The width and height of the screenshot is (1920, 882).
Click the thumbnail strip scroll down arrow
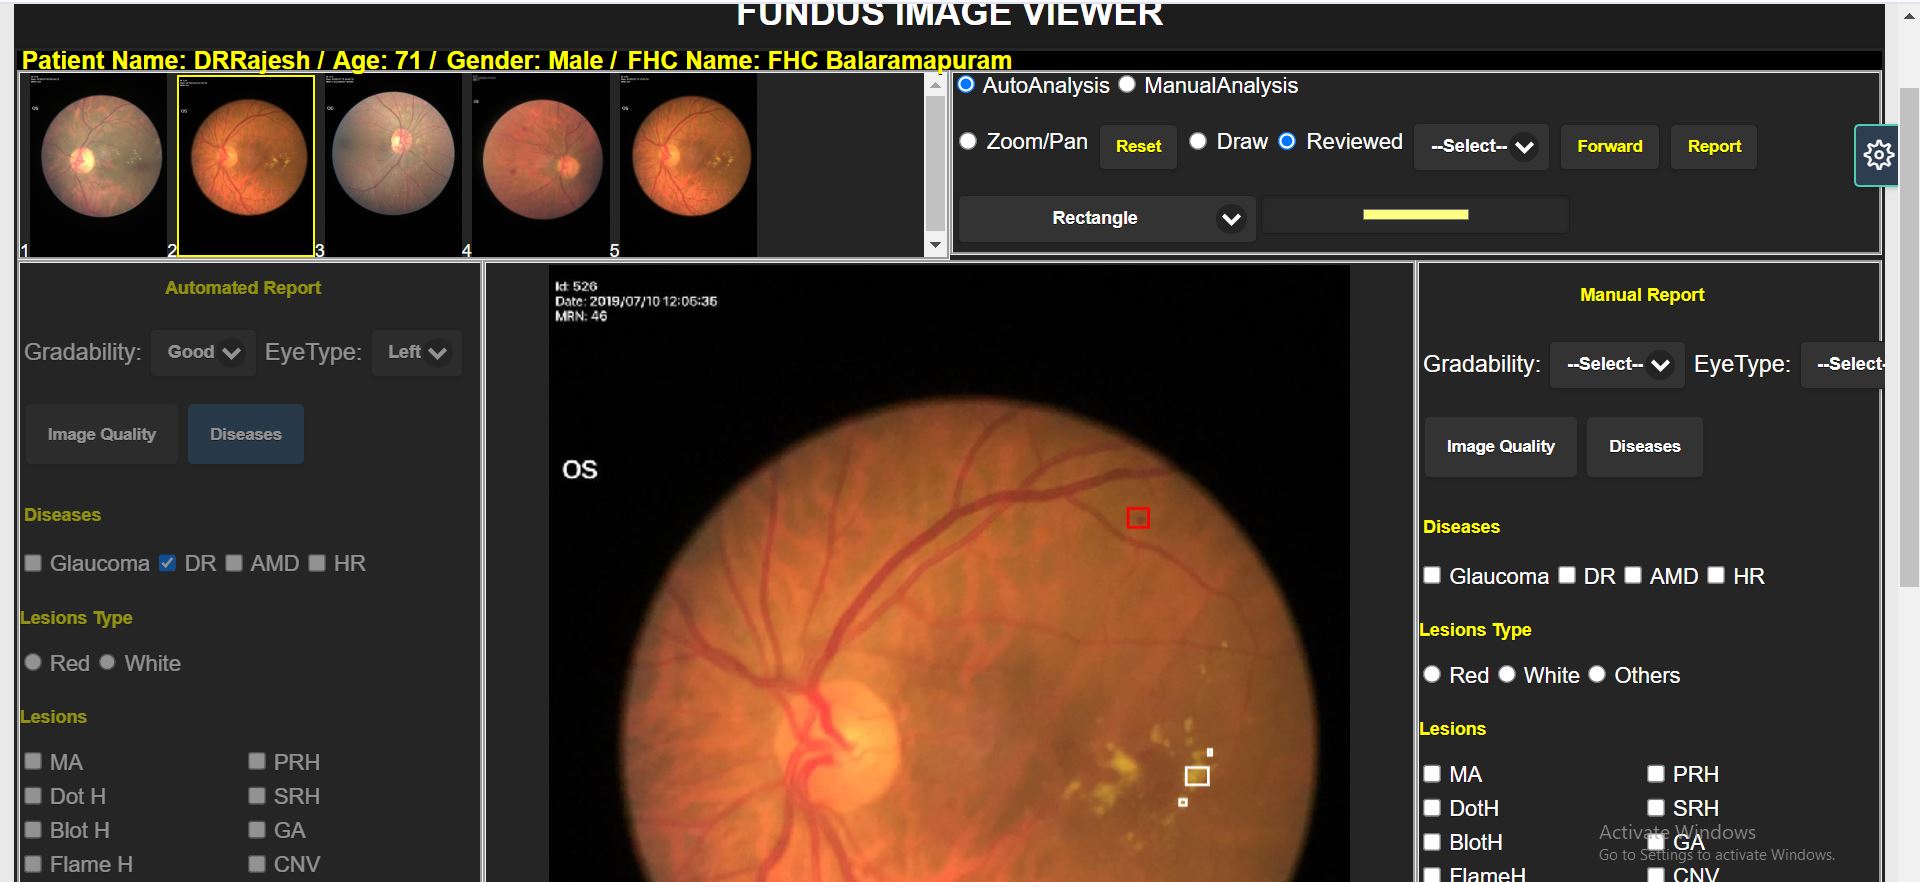tap(935, 245)
